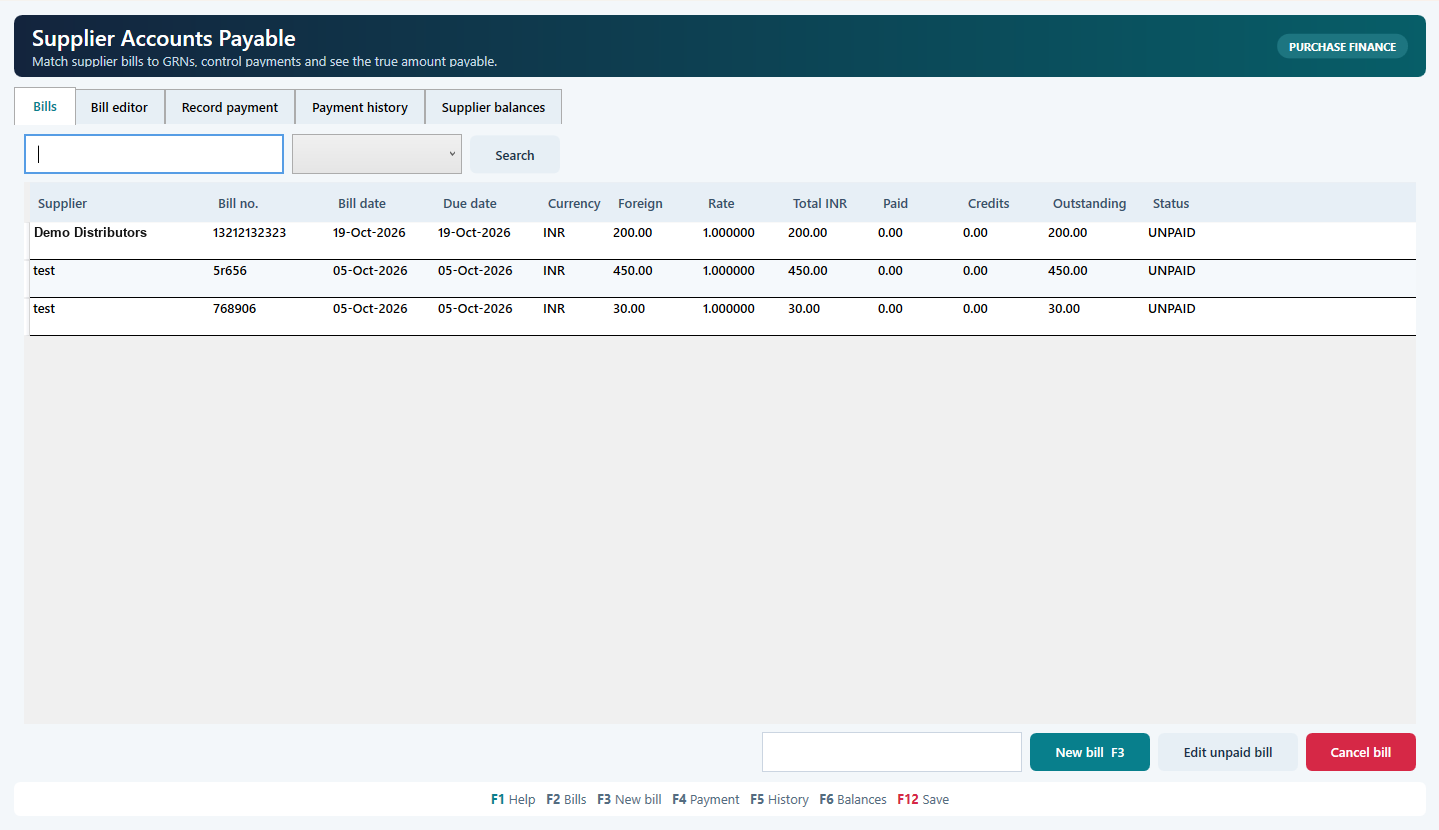This screenshot has width=1439, height=830.
Task: Click the Paid column header
Action: [895, 203]
